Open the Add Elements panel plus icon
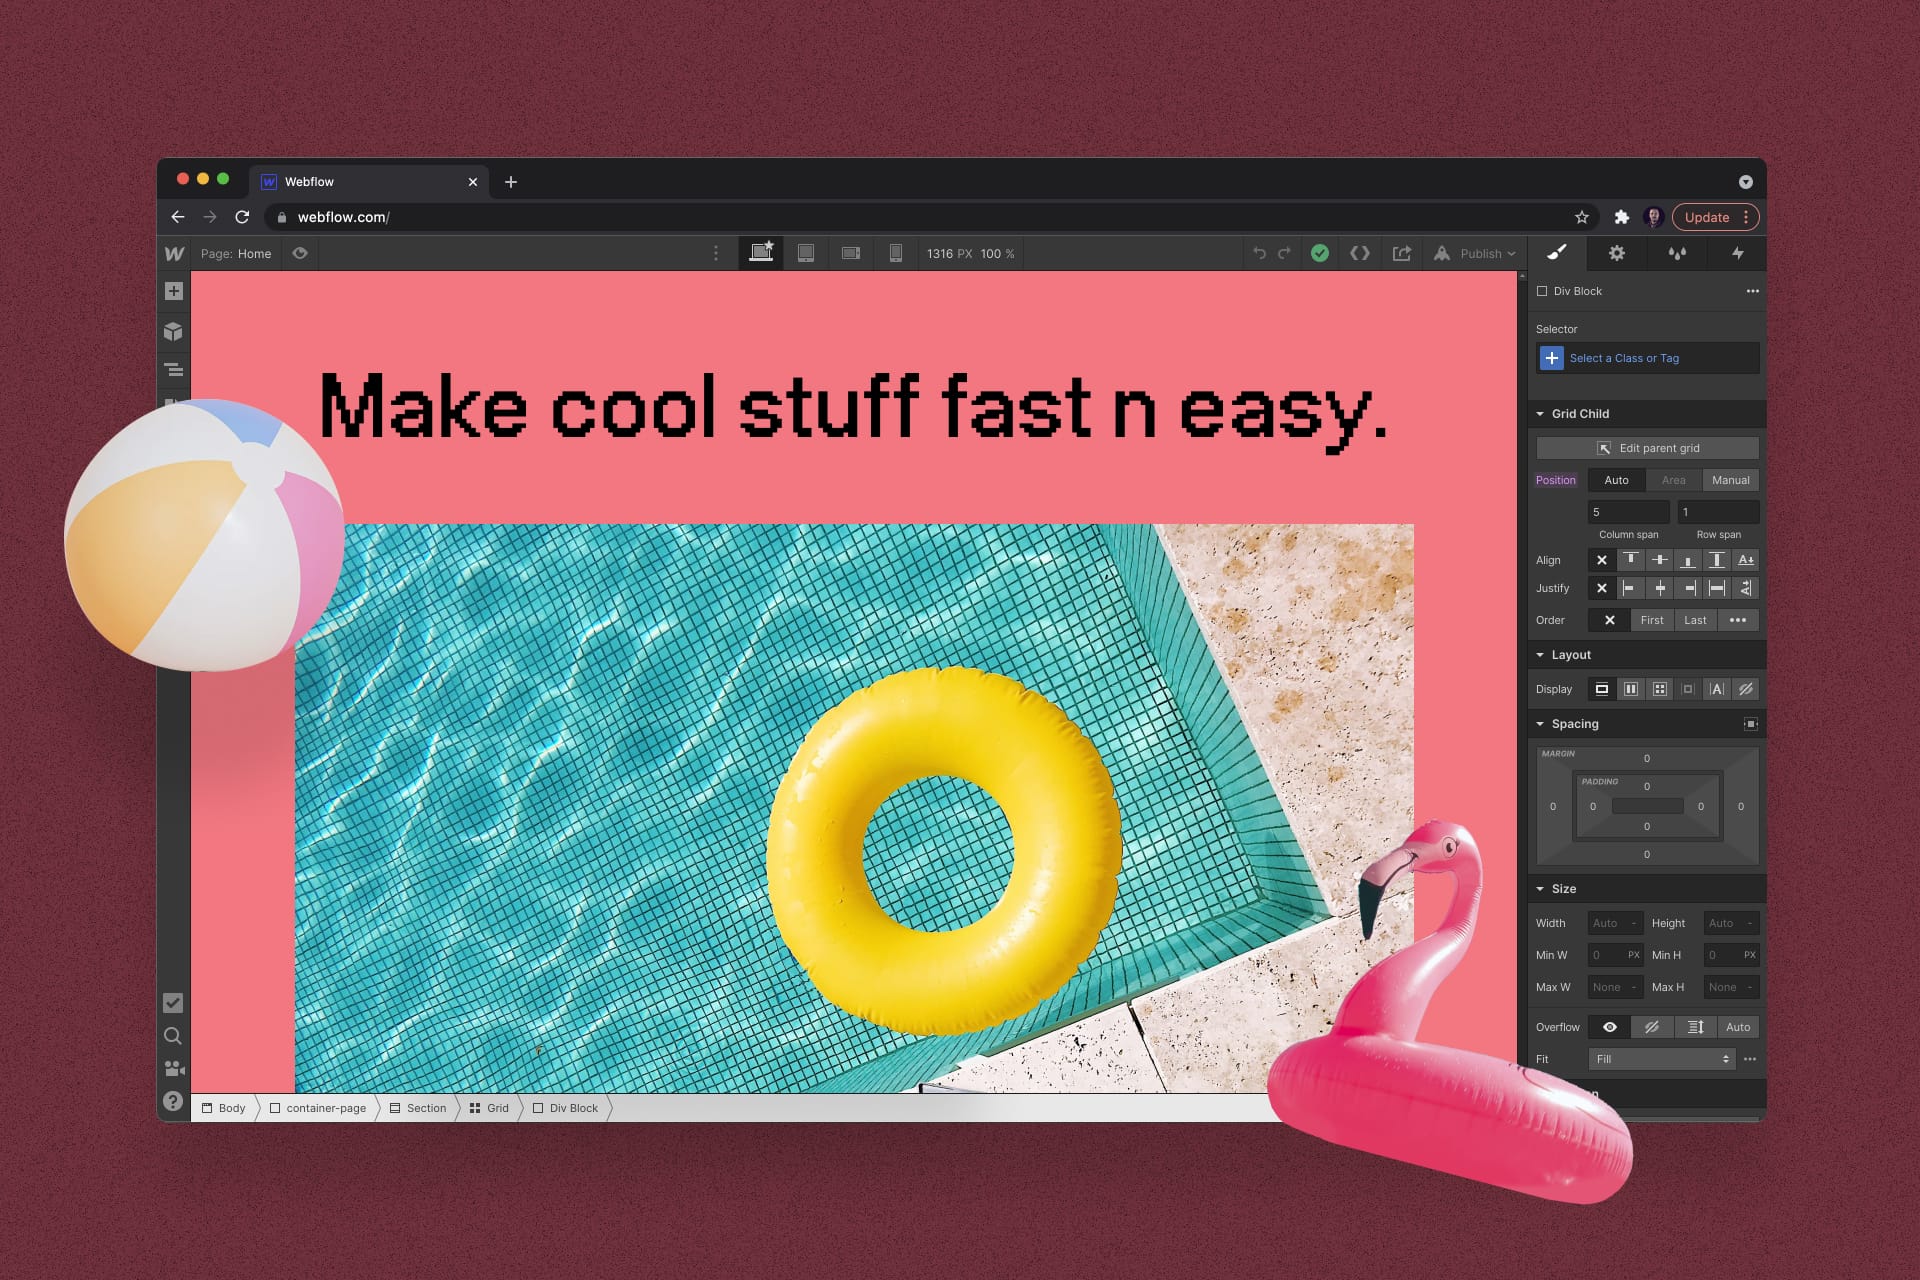 (174, 291)
